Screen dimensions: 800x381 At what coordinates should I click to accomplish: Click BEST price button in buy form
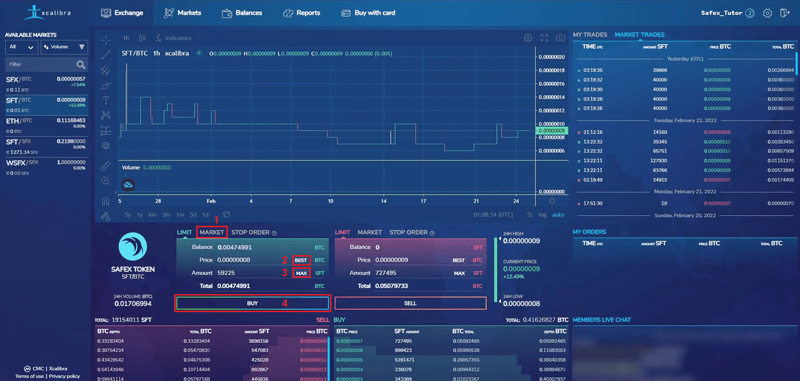(x=301, y=260)
